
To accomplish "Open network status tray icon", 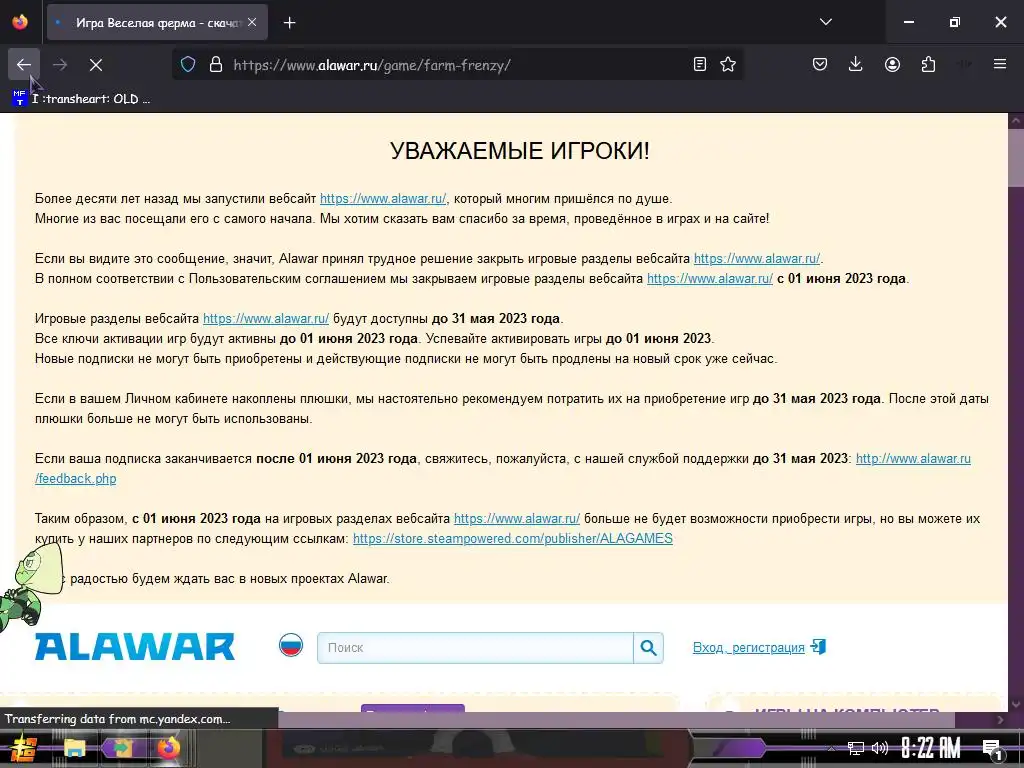I will [855, 748].
